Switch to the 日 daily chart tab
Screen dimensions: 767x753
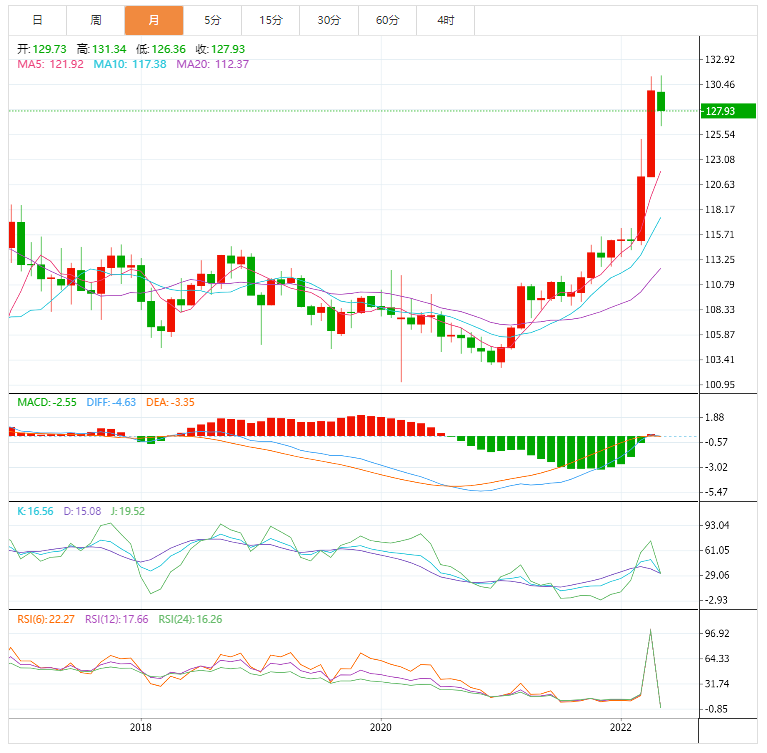click(x=37, y=20)
